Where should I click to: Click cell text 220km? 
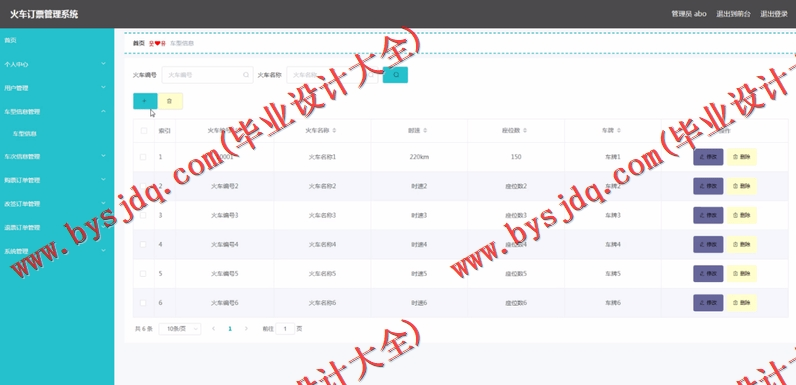pyautogui.click(x=419, y=157)
